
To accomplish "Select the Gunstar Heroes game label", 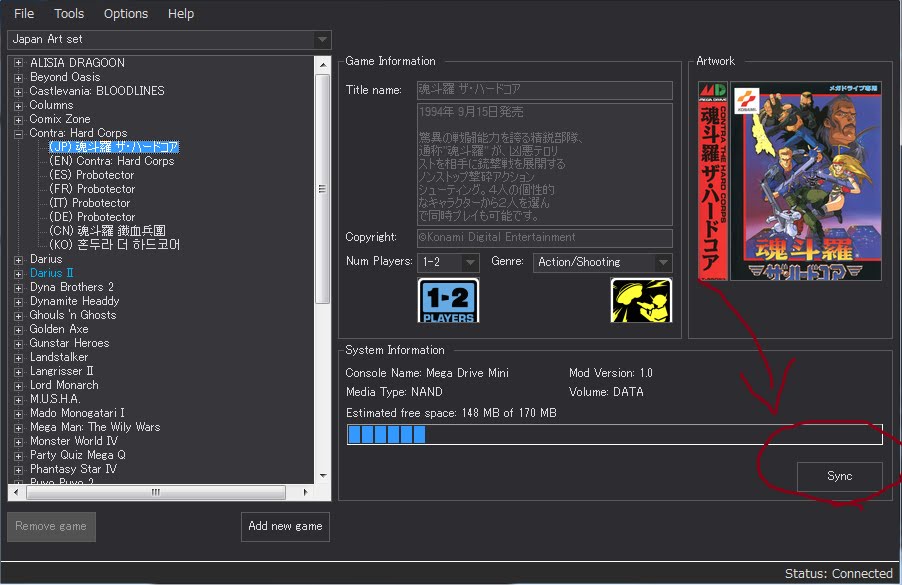I will tap(70, 343).
